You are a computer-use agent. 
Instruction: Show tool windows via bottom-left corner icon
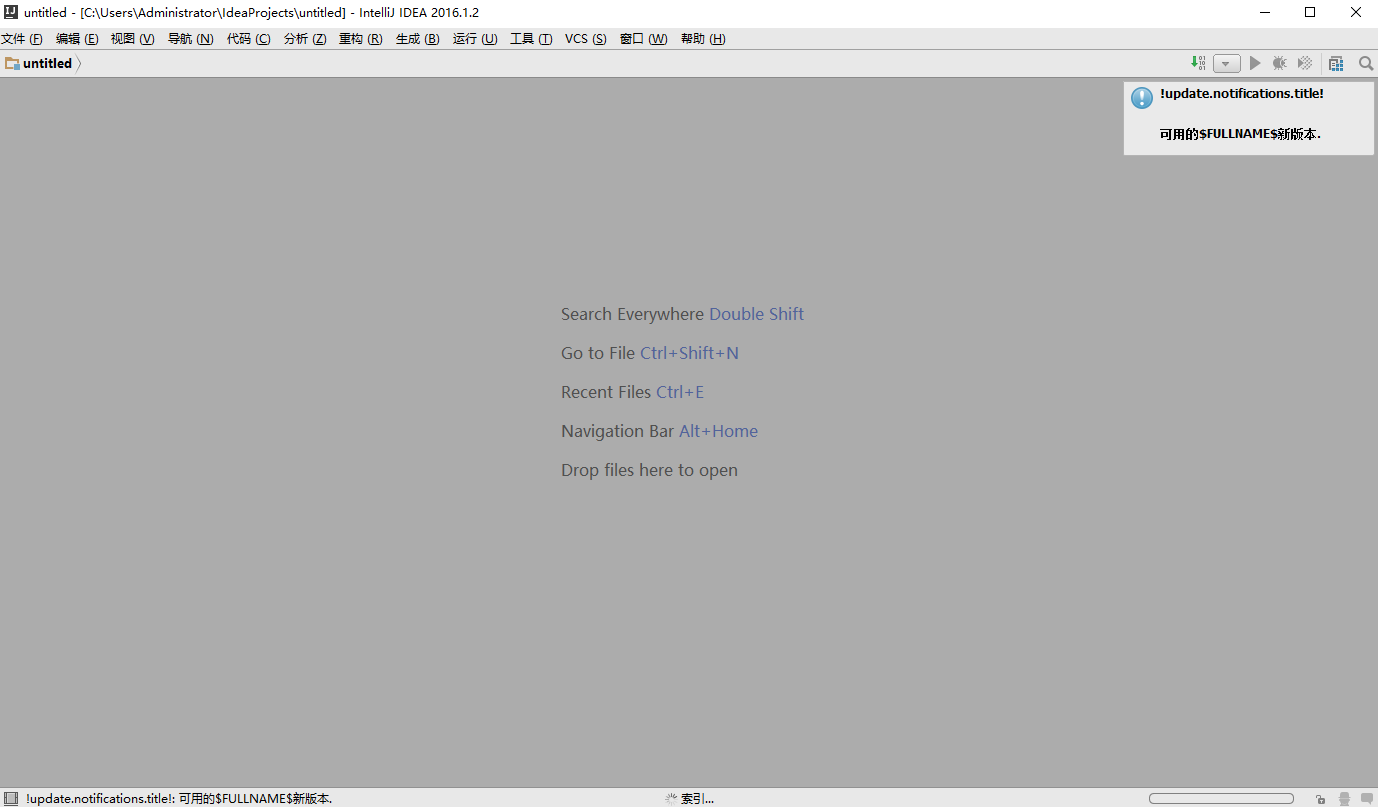[x=9, y=799]
